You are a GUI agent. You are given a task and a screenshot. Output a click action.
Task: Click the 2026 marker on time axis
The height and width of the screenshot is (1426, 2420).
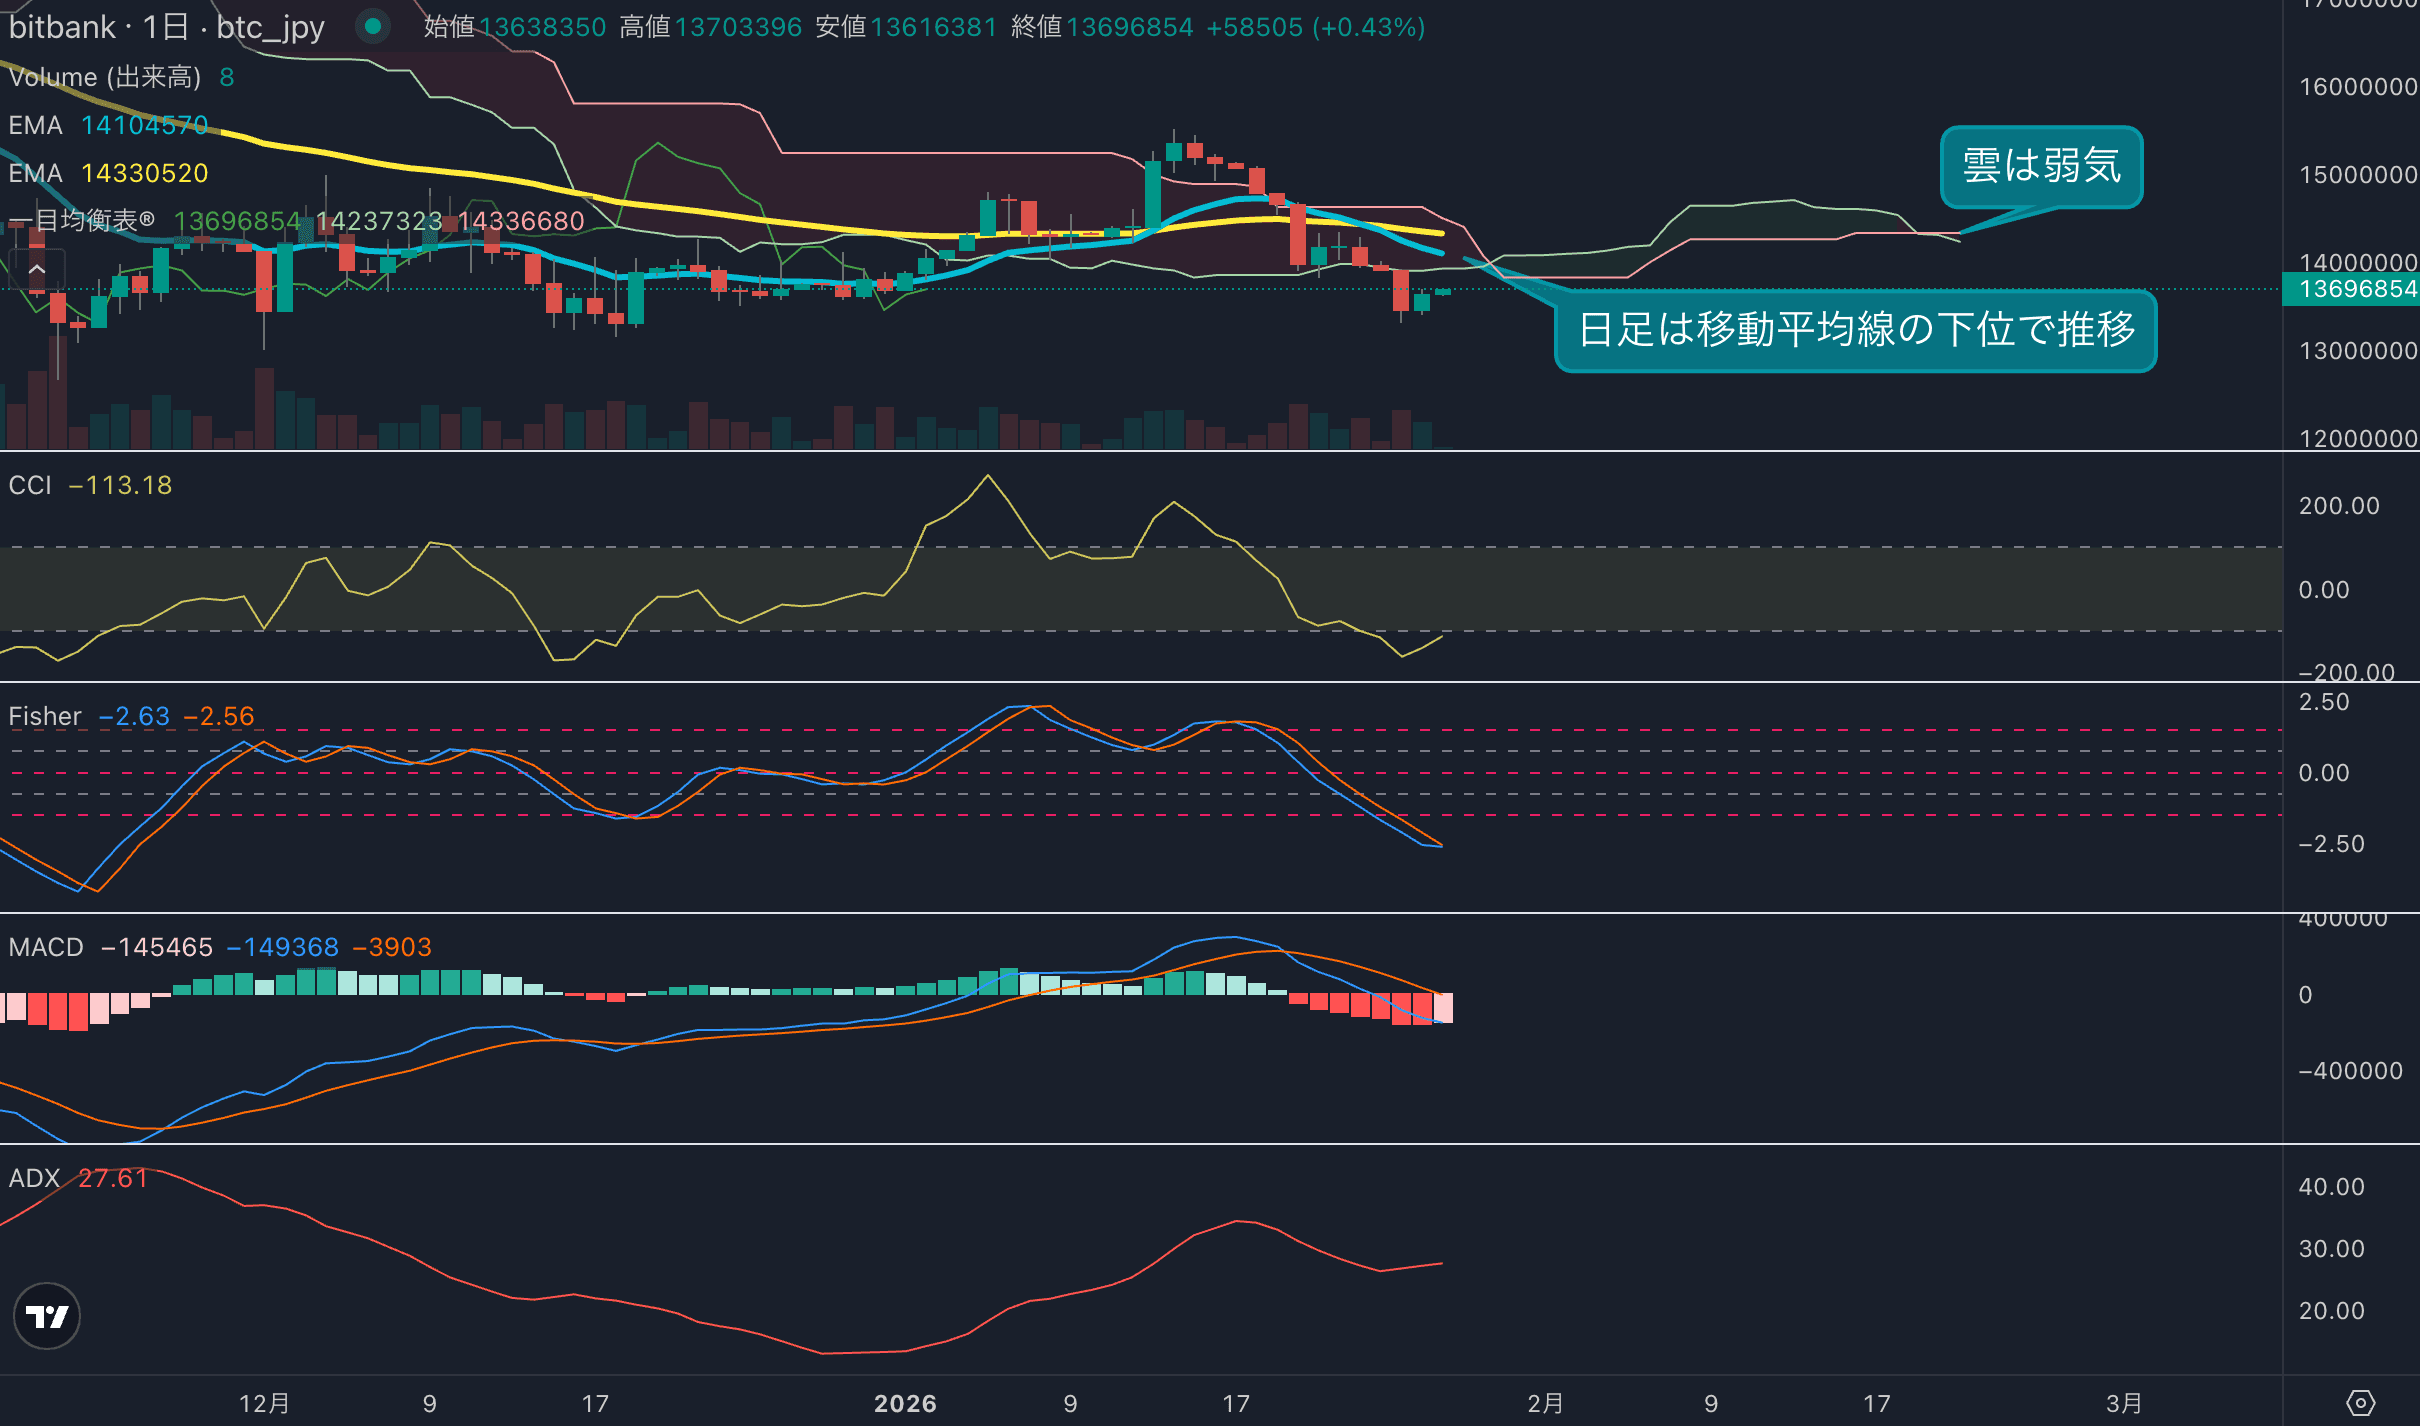(x=905, y=1403)
